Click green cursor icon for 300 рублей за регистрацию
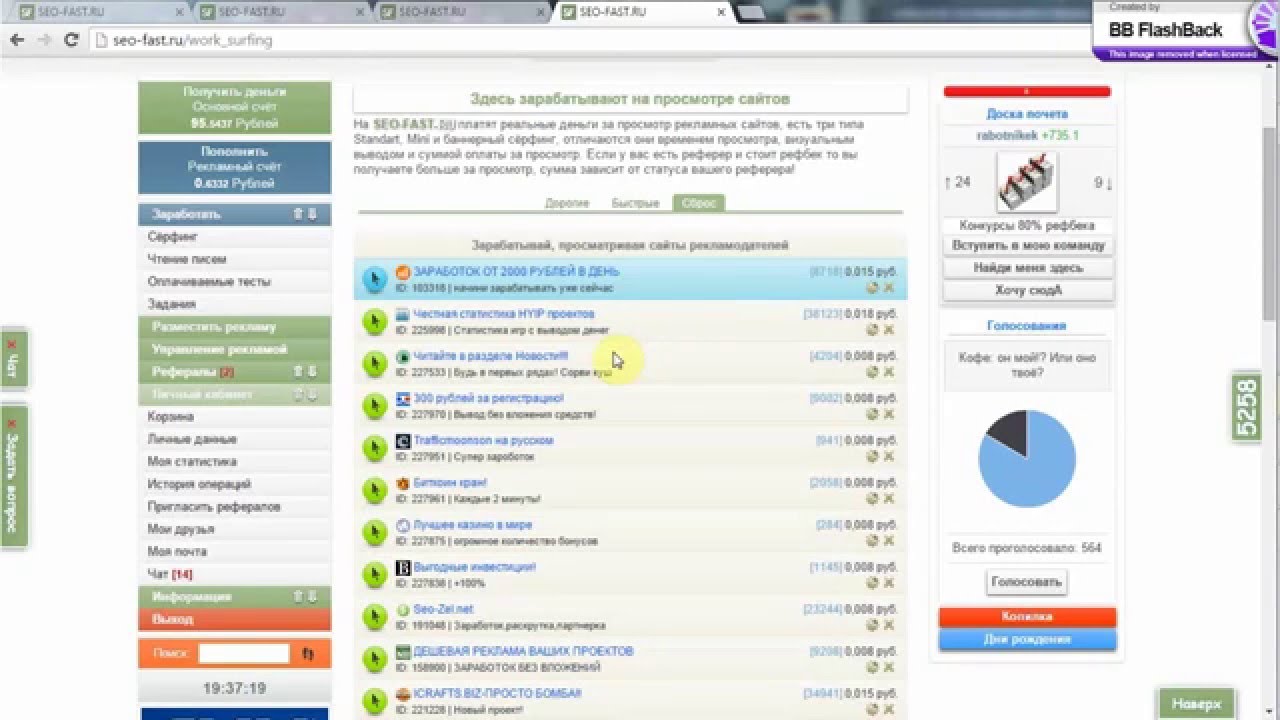This screenshot has height=720, width=1280. click(374, 406)
